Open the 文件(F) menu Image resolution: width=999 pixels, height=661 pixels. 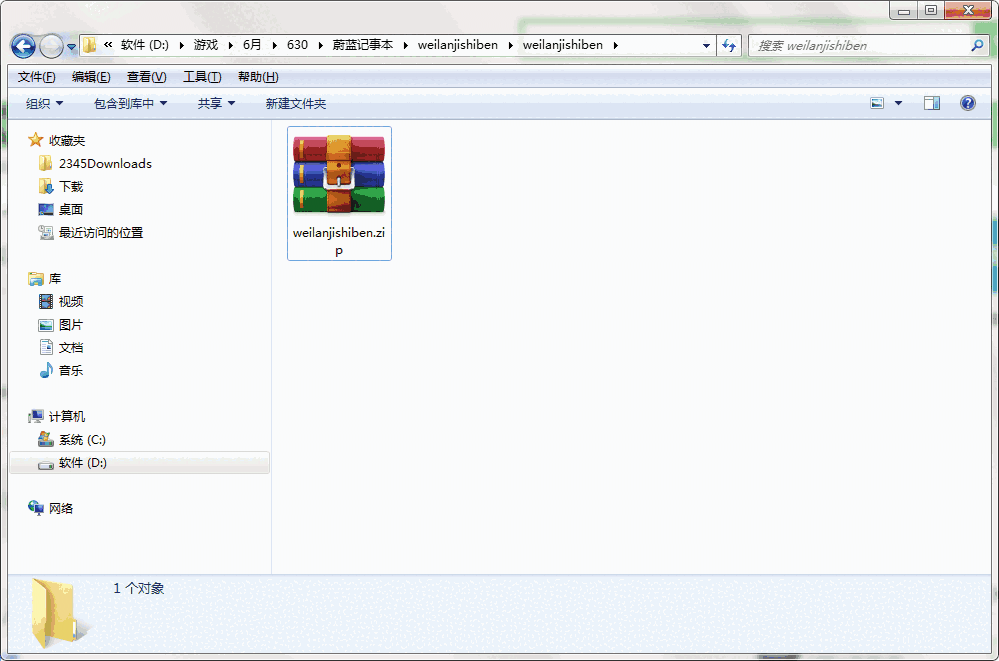(x=36, y=77)
